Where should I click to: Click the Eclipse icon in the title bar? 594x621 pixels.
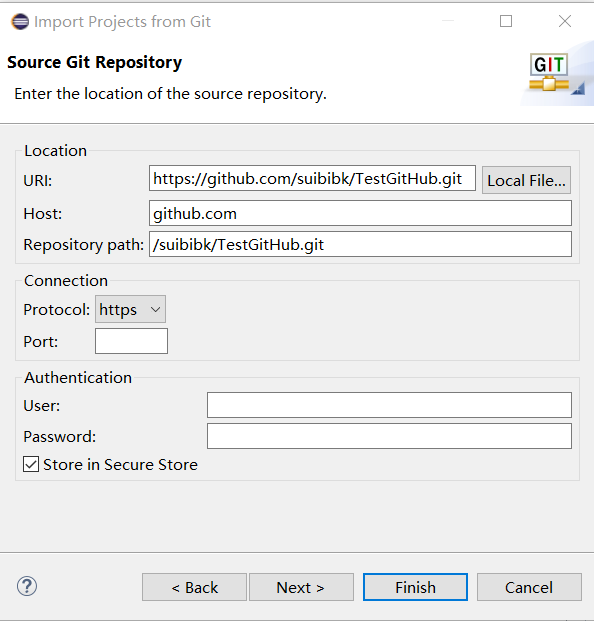[x=20, y=21]
